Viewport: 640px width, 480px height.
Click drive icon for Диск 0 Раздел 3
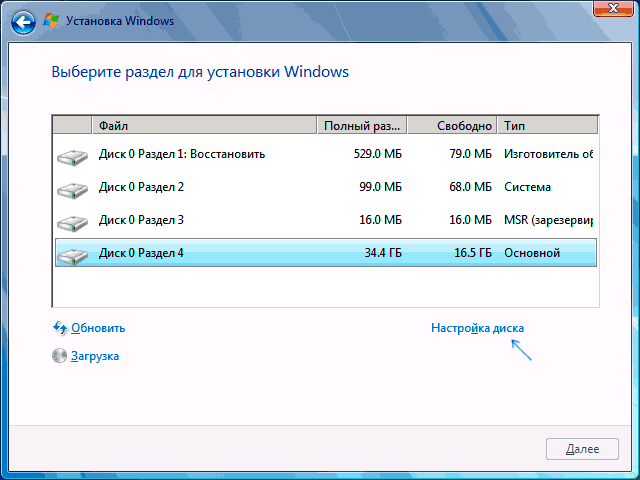tap(72, 223)
